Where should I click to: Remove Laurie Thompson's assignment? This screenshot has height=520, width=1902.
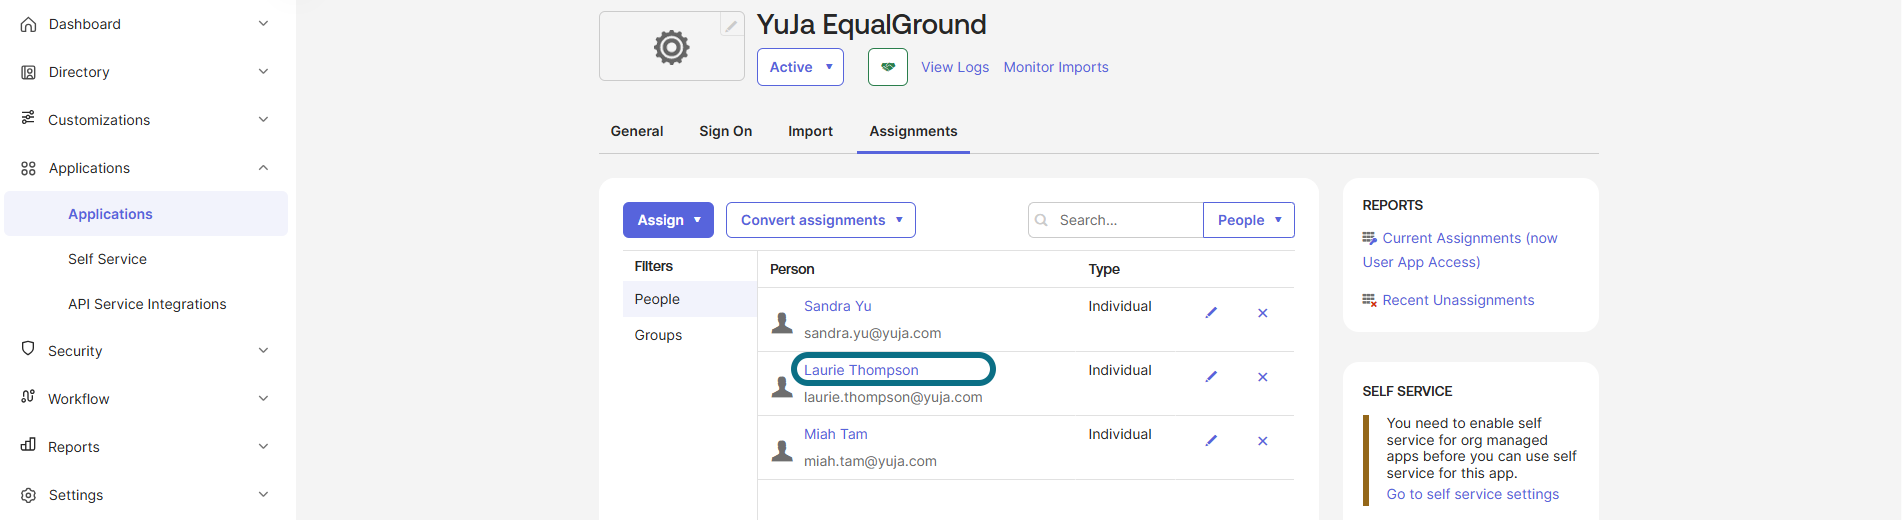pos(1263,377)
